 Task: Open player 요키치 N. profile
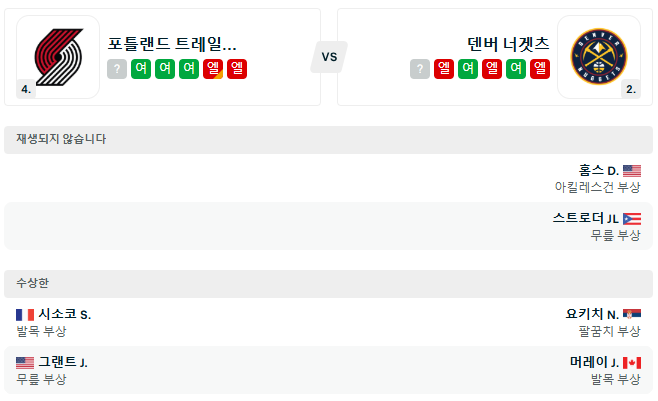tap(592, 314)
